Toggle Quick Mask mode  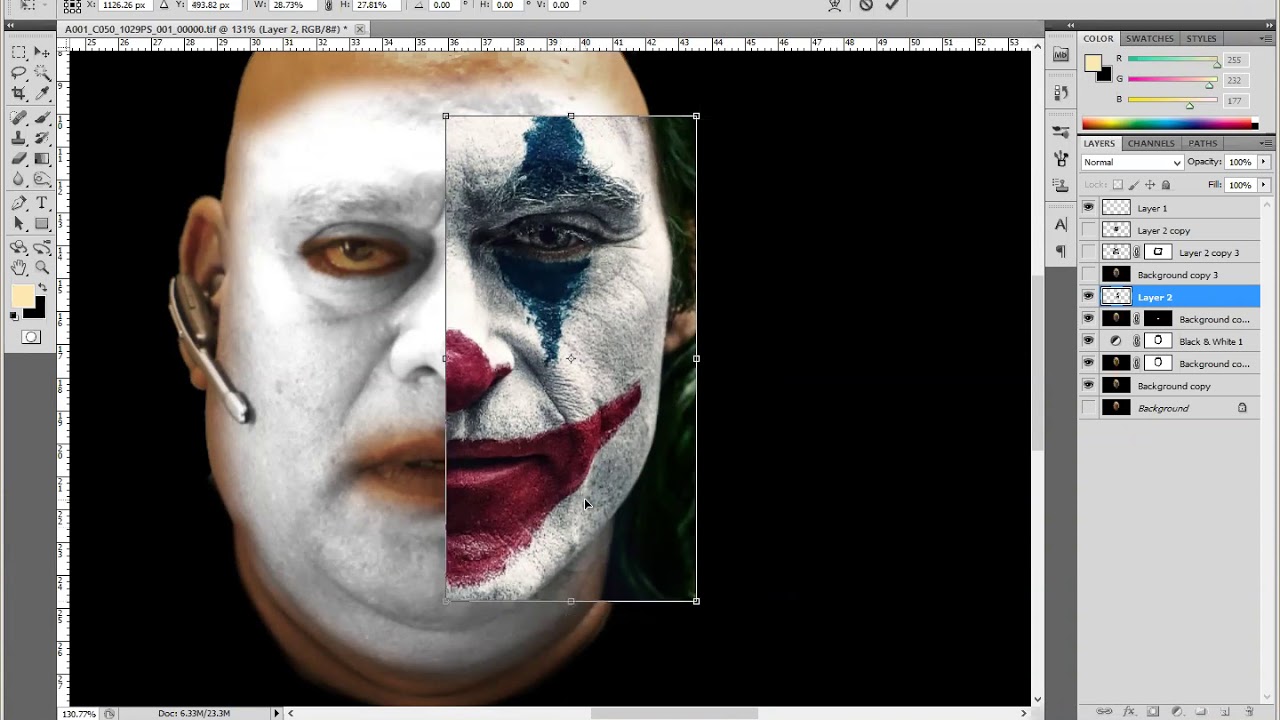coord(31,337)
